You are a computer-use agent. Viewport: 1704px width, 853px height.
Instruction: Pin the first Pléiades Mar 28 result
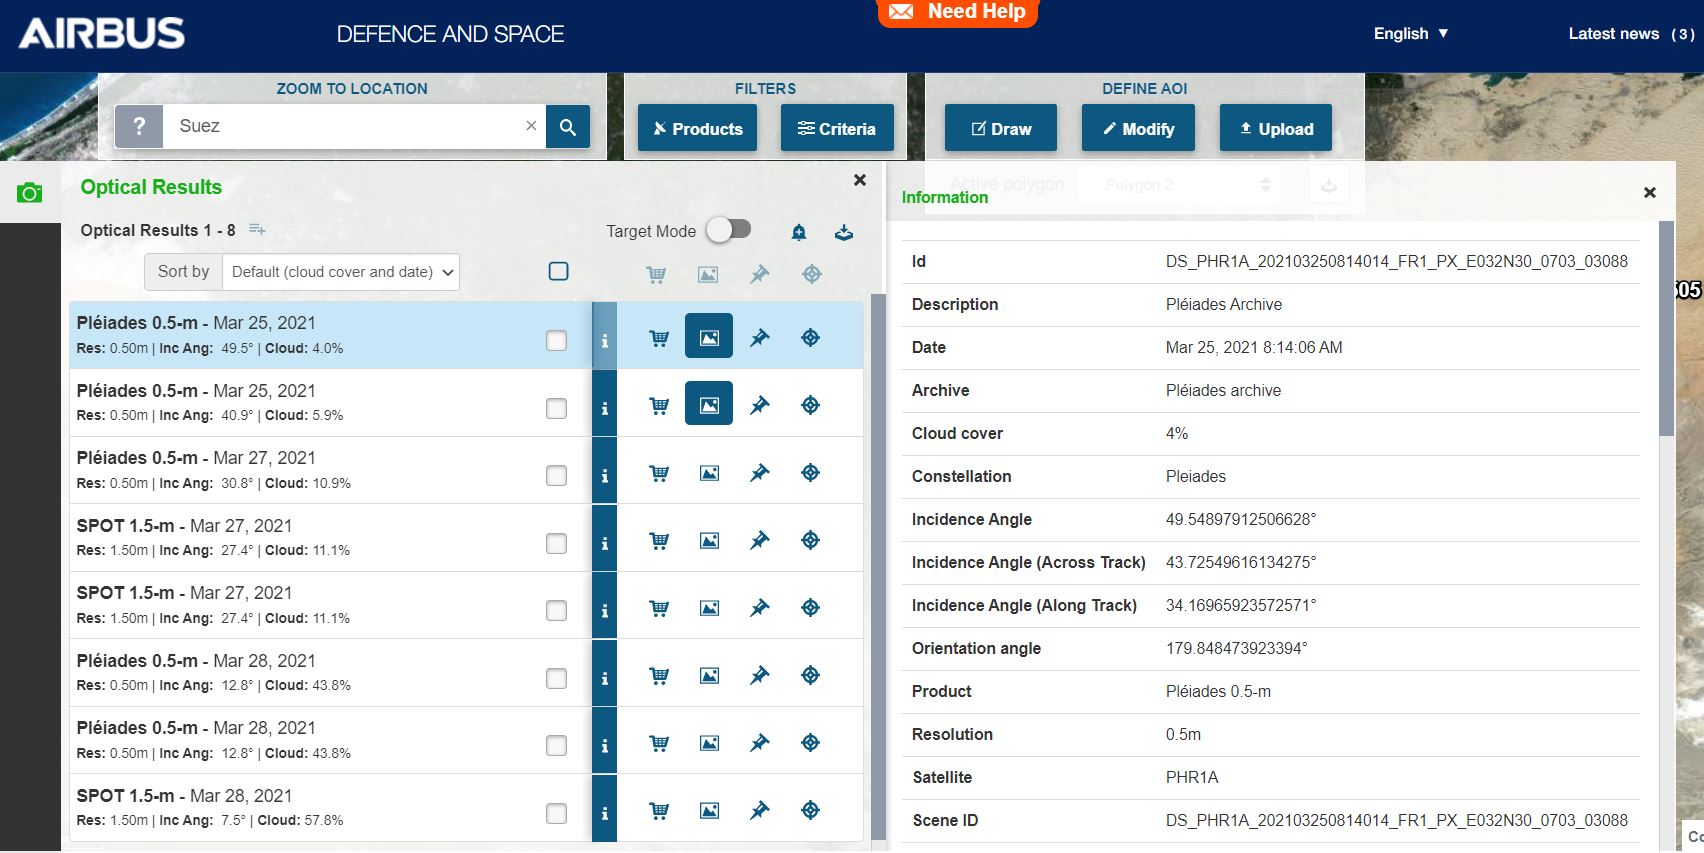tap(760, 675)
